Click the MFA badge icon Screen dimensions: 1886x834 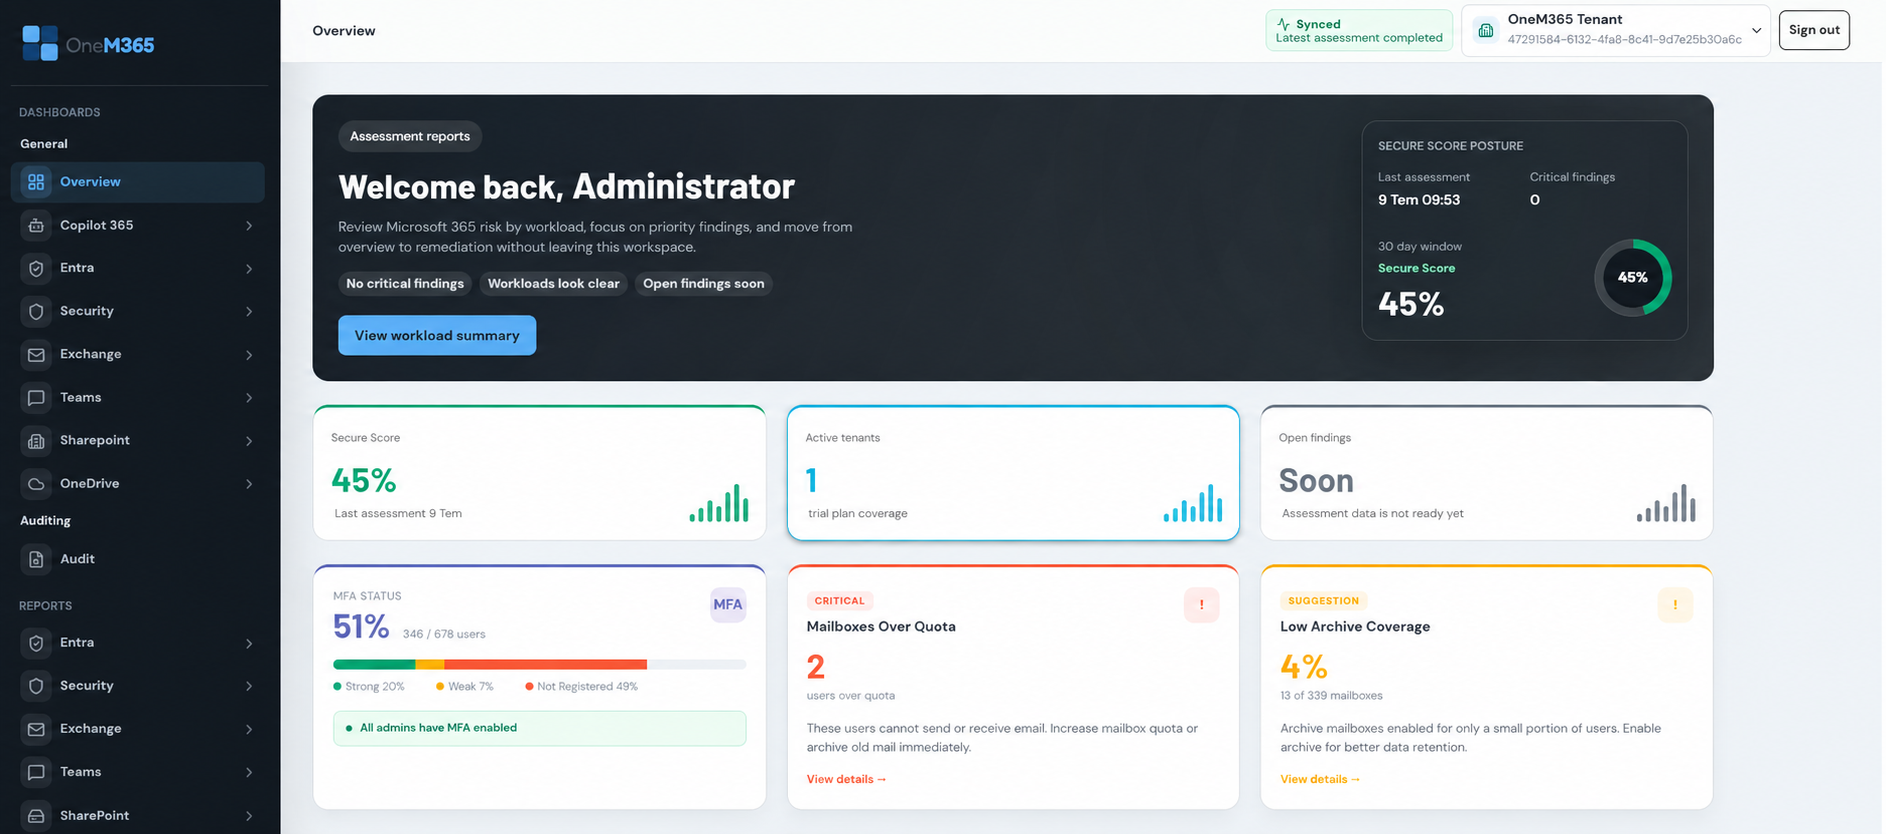(x=728, y=604)
